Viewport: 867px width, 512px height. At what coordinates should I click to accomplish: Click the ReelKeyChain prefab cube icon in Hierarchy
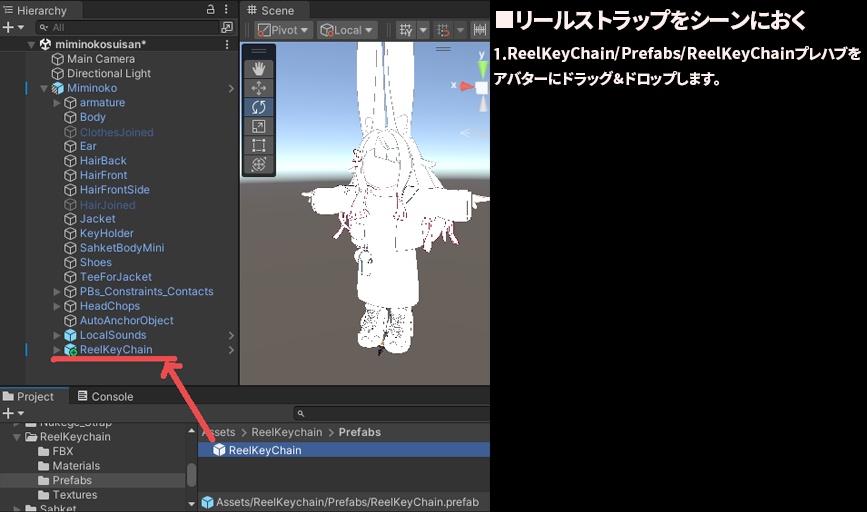[70, 349]
